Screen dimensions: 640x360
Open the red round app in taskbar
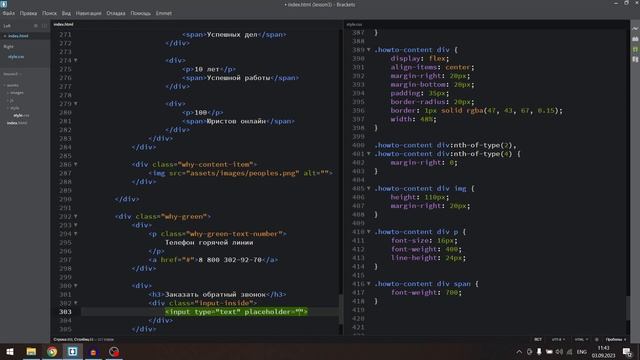tap(93, 352)
